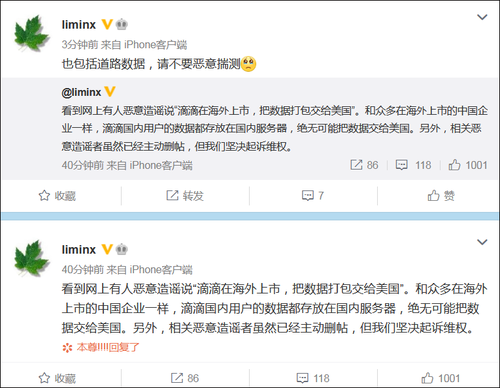Open the second post's maple leaf avatar
500x388 pixels.
[31, 258]
